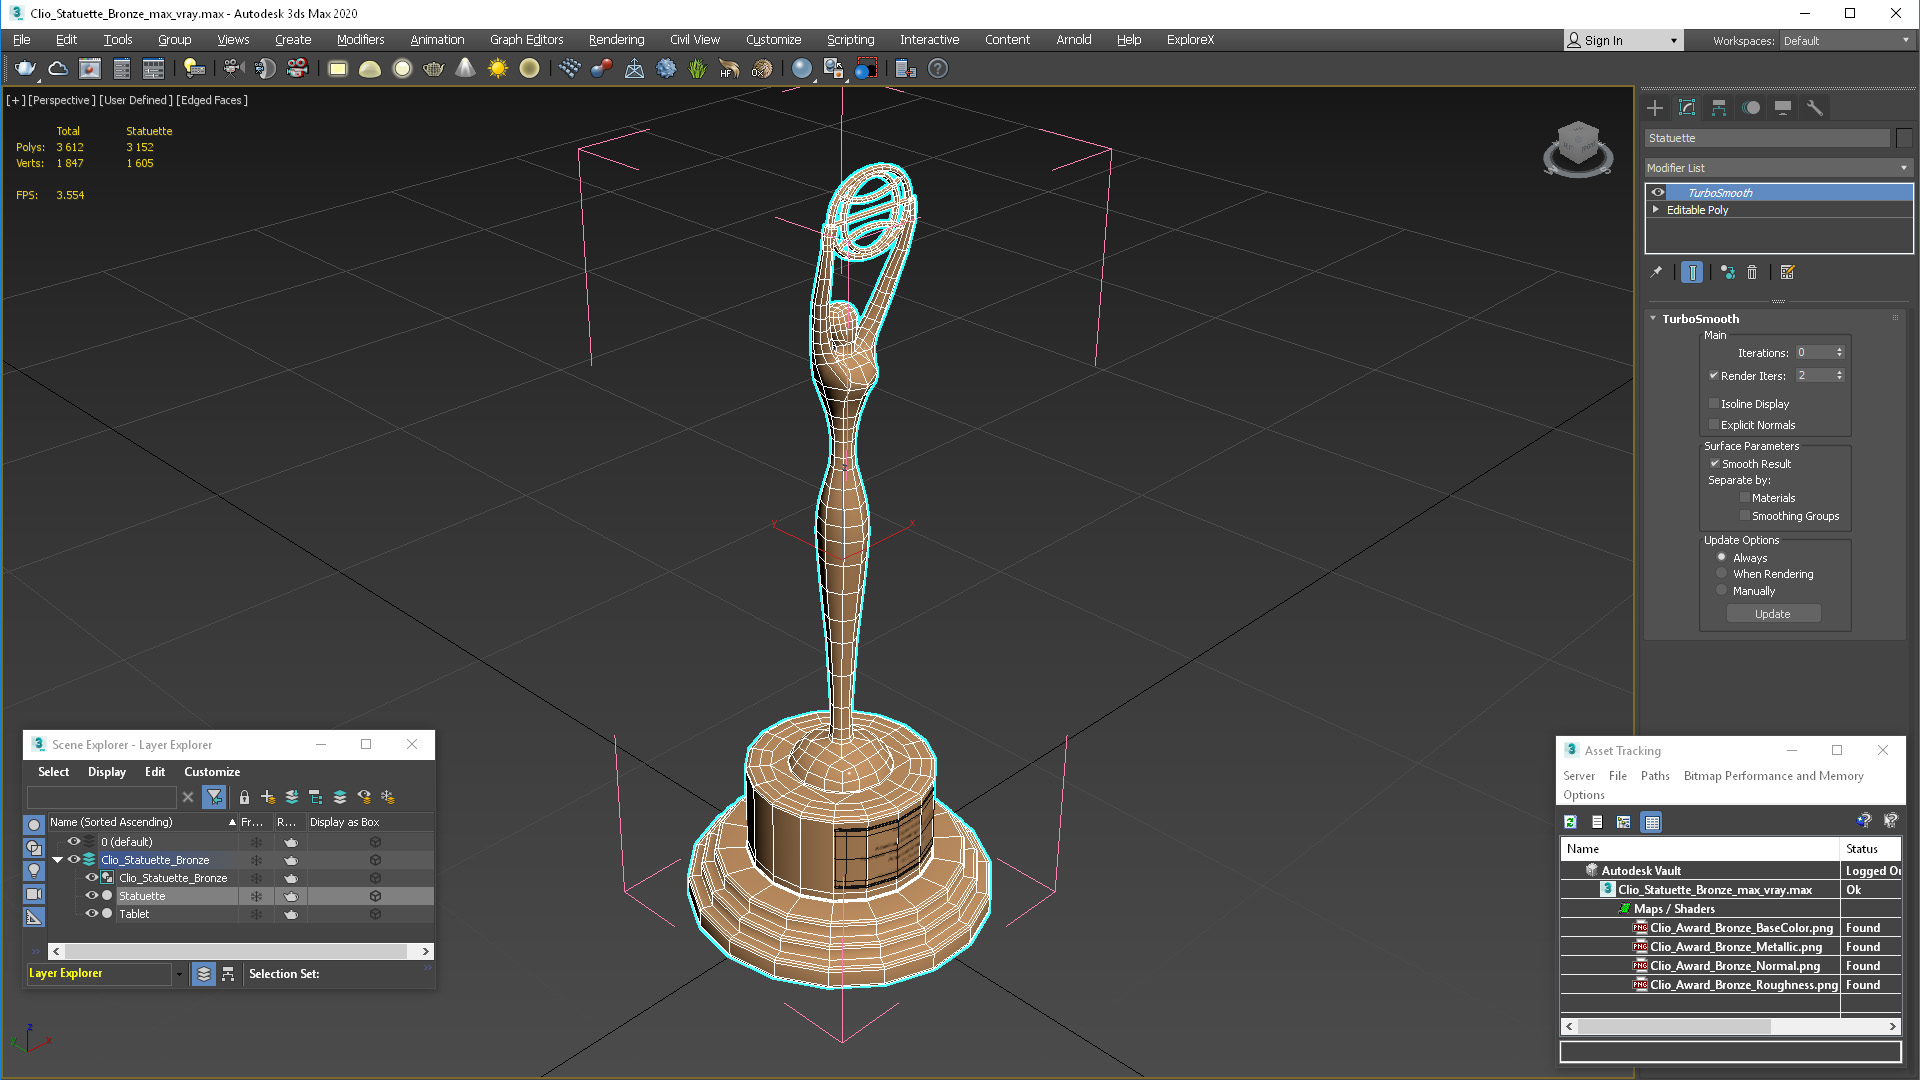This screenshot has height=1080, width=1920.
Task: Toggle the Render Iters checkbox
Action: coord(1714,376)
